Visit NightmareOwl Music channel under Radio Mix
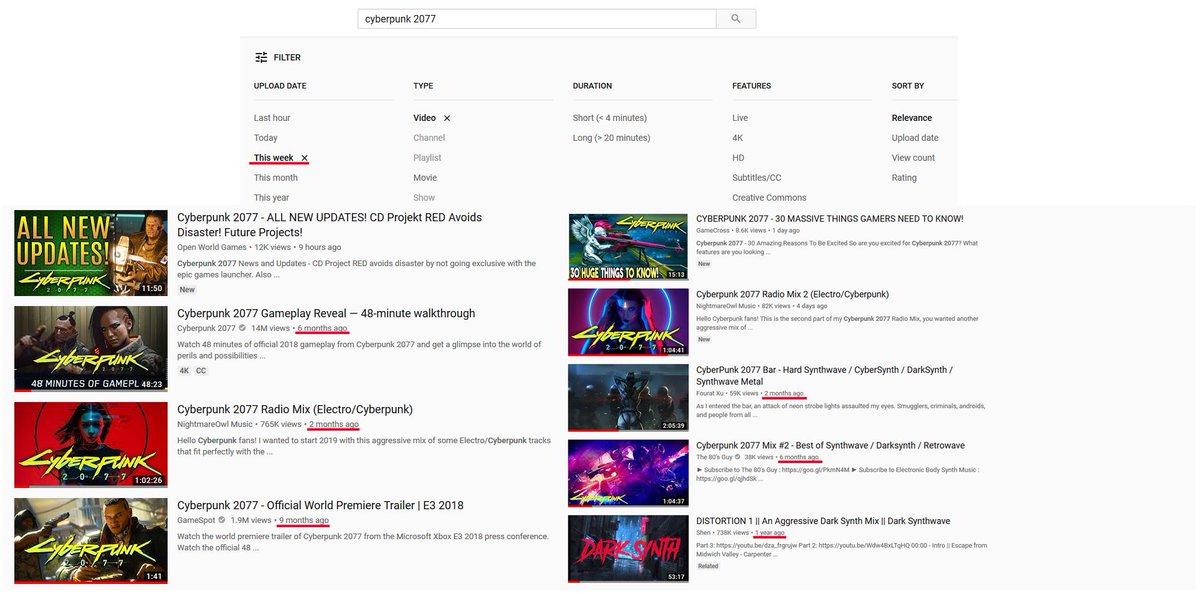Viewport: 1200px width, 594px height. pos(214,424)
